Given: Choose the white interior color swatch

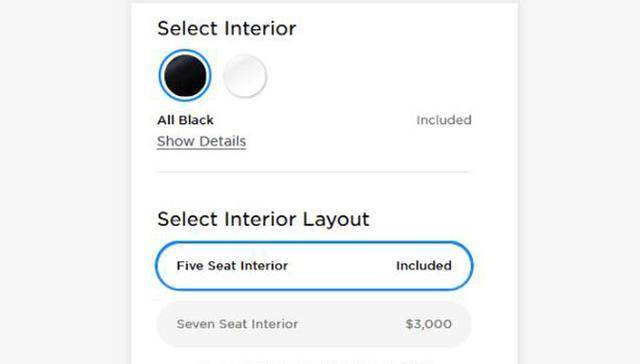Looking at the screenshot, I should (x=244, y=76).
